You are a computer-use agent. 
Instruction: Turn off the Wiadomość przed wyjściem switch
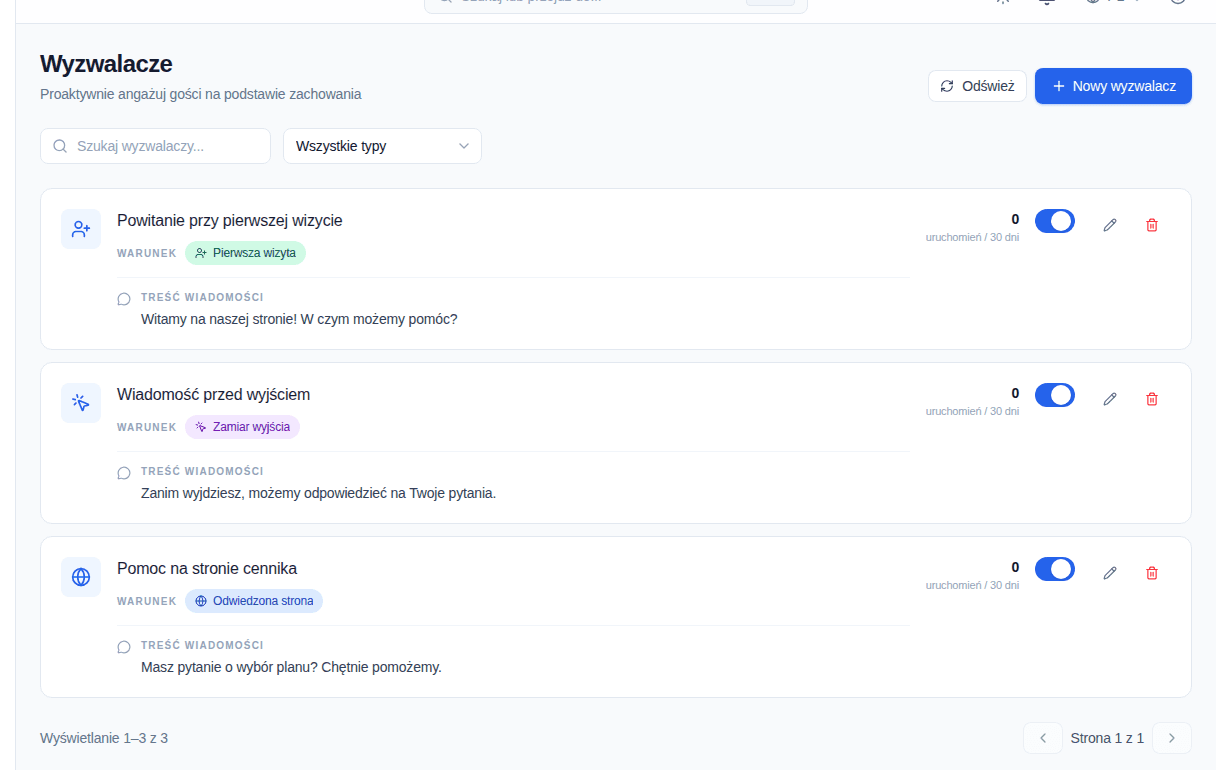1055,395
